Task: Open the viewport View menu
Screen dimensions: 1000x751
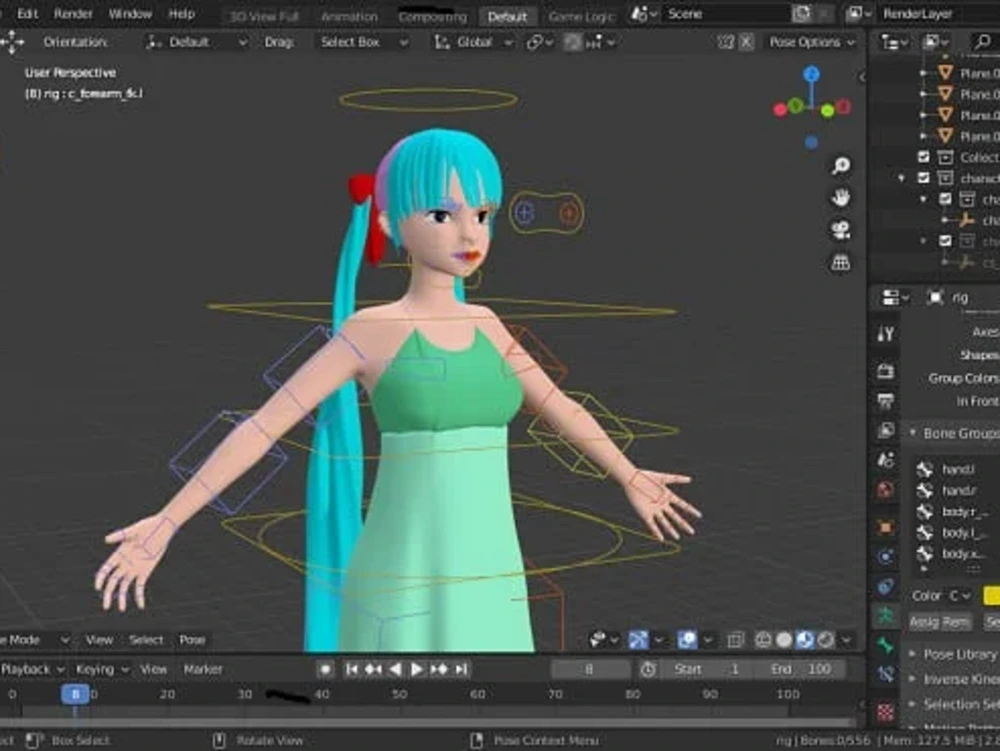Action: [99, 639]
